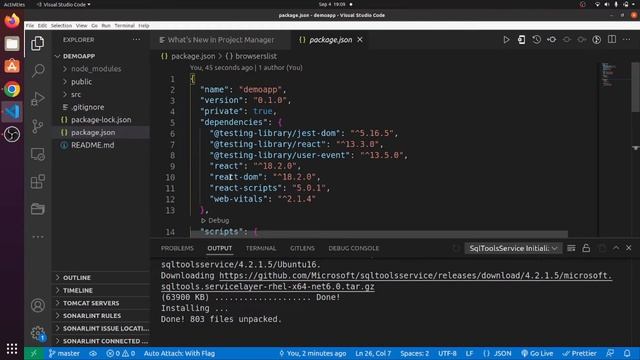Viewport: 640px width, 360px height.
Task: Open file history clock icon
Action: tap(536, 40)
